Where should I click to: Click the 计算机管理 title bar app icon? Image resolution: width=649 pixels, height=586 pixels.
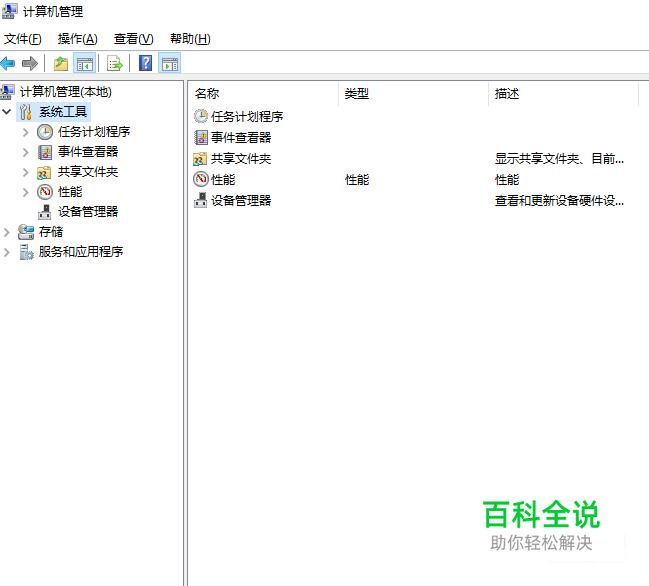10,11
